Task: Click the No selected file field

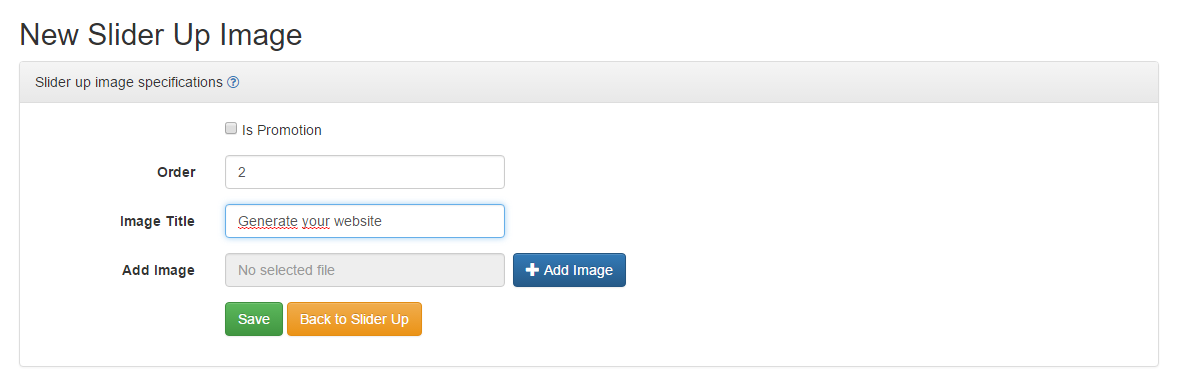Action: 365,270
